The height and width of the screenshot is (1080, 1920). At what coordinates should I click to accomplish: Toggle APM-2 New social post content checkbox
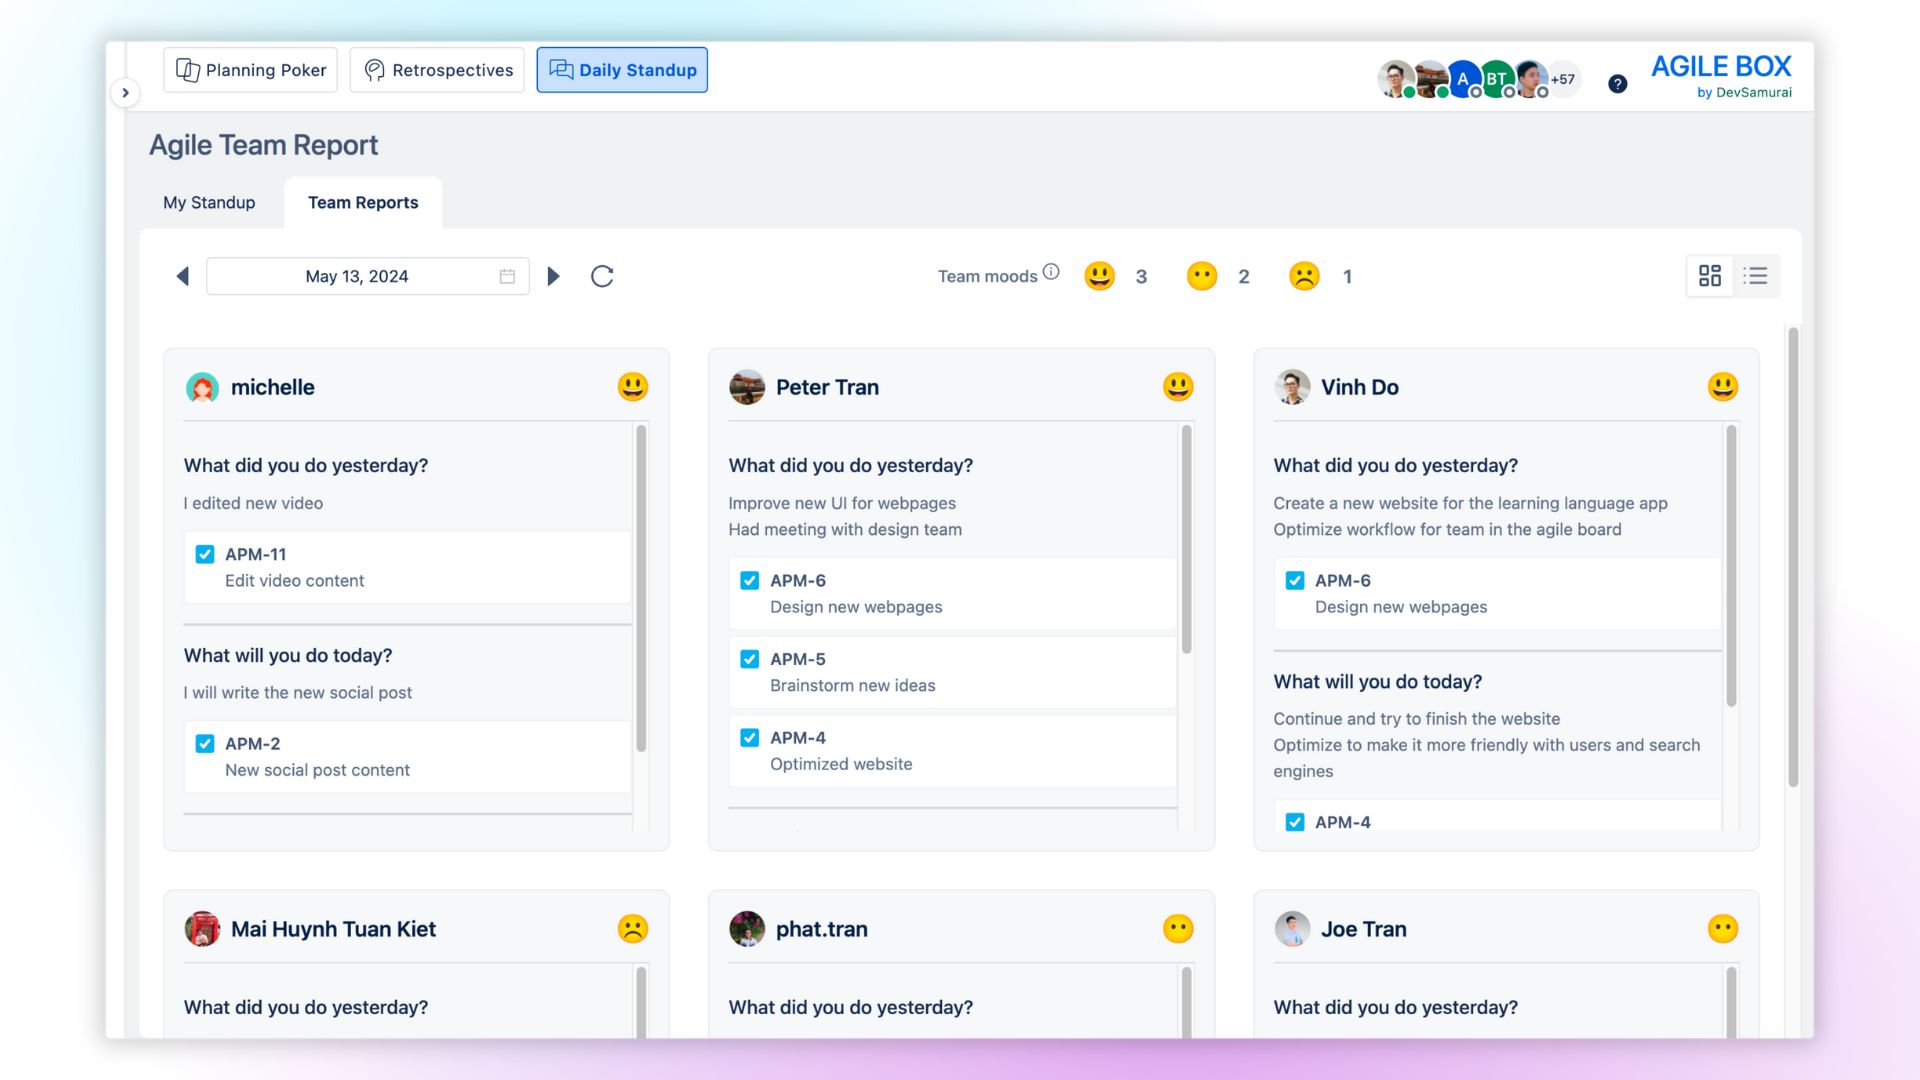pos(205,744)
